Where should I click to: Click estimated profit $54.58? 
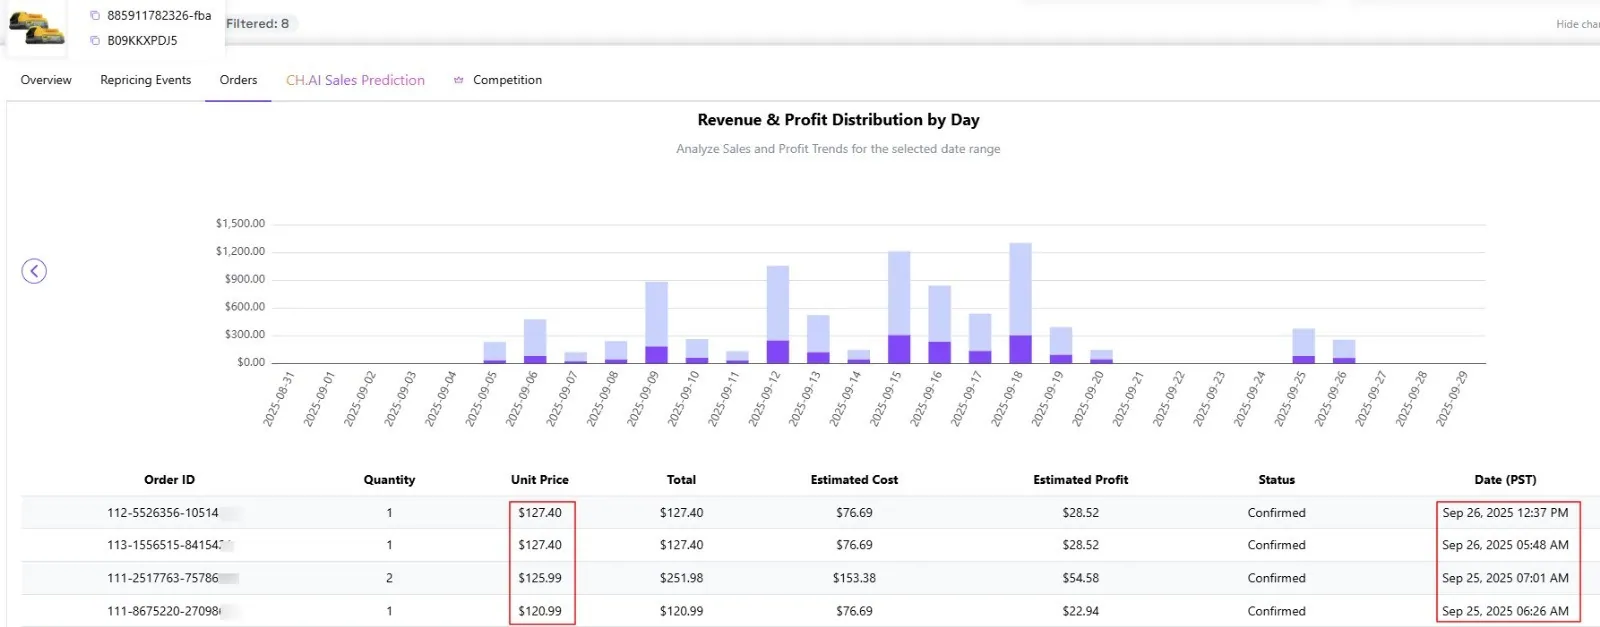pos(1080,578)
